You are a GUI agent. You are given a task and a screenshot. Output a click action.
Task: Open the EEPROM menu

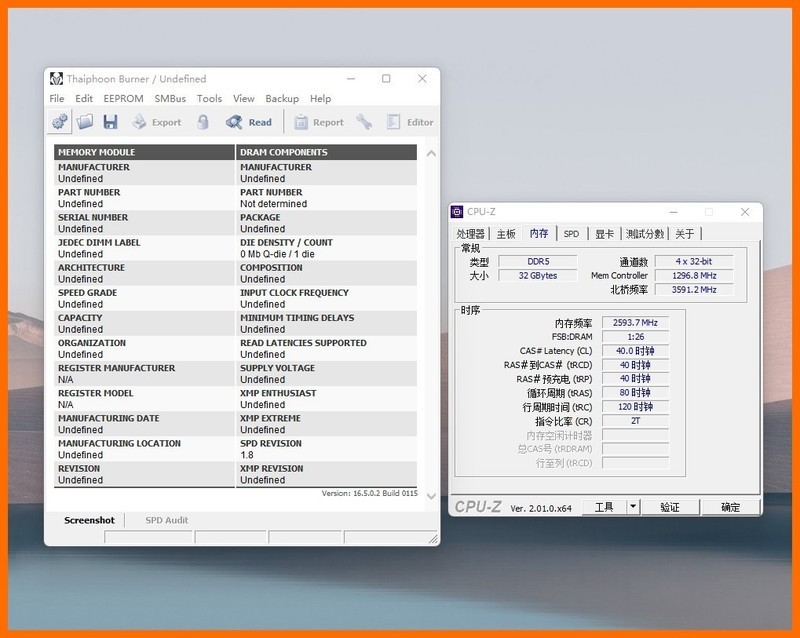[123, 99]
